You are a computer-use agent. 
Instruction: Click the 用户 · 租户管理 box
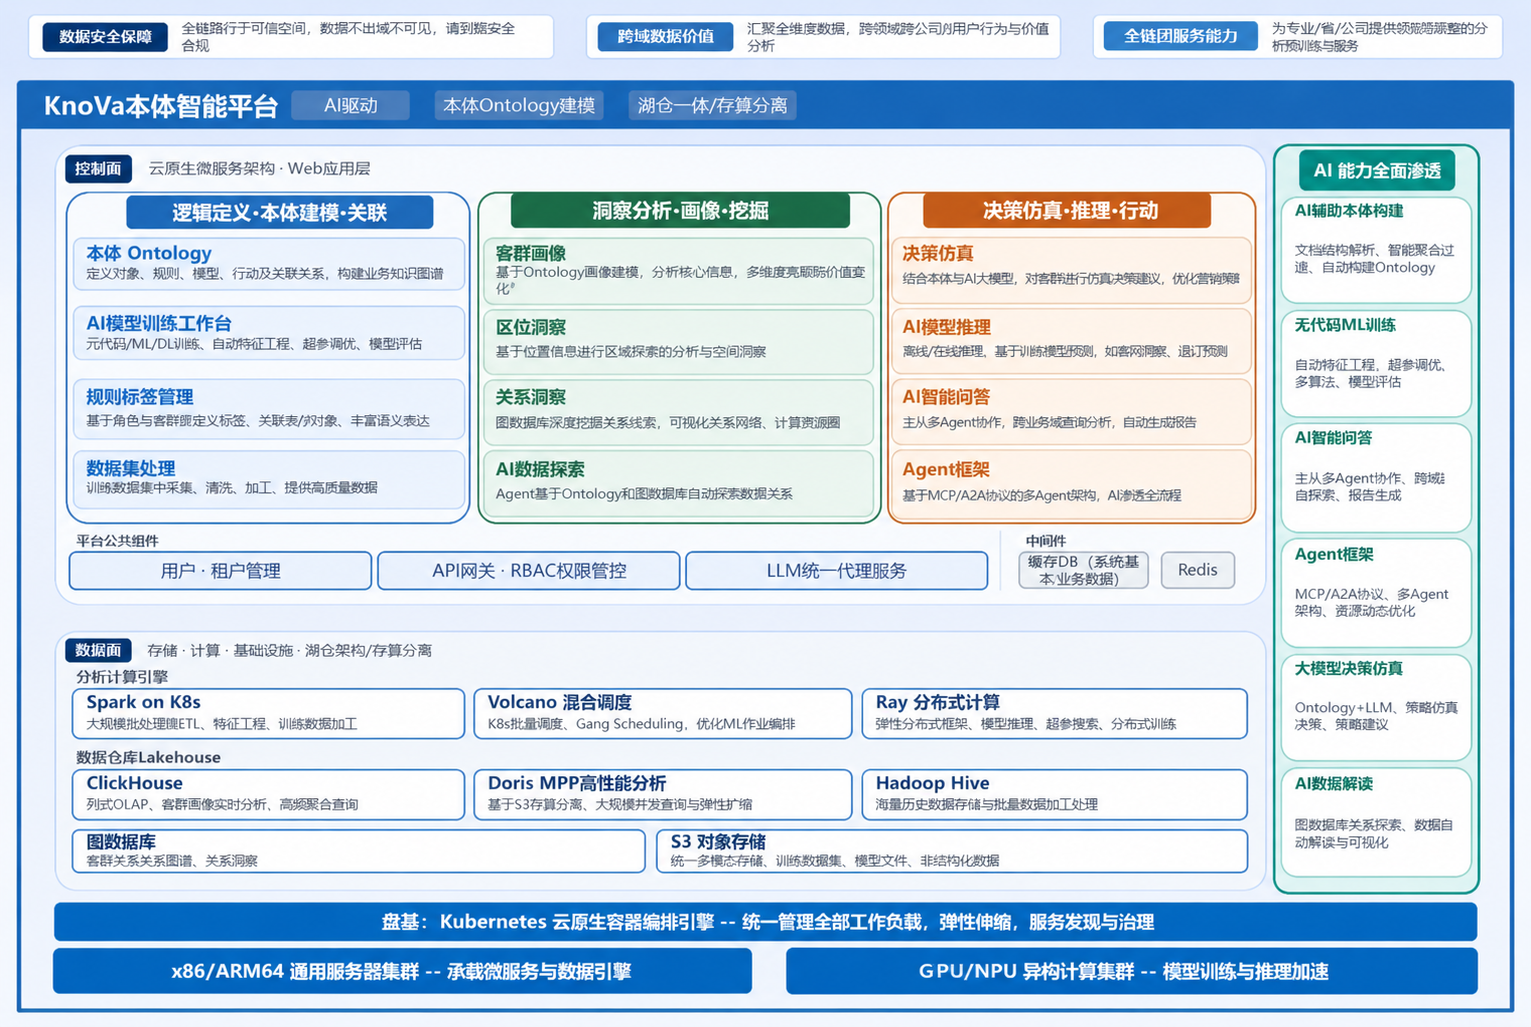(220, 571)
